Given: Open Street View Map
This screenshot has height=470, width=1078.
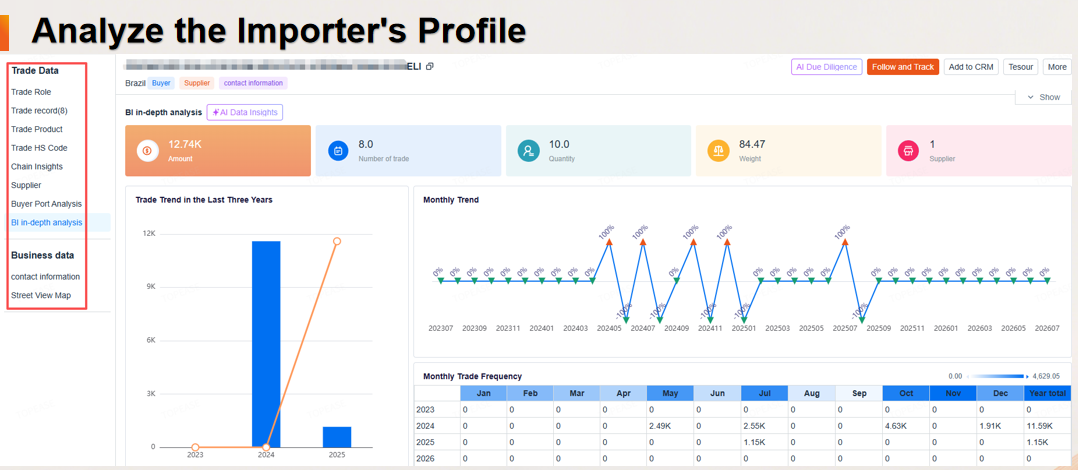Looking at the screenshot, I should coord(40,295).
